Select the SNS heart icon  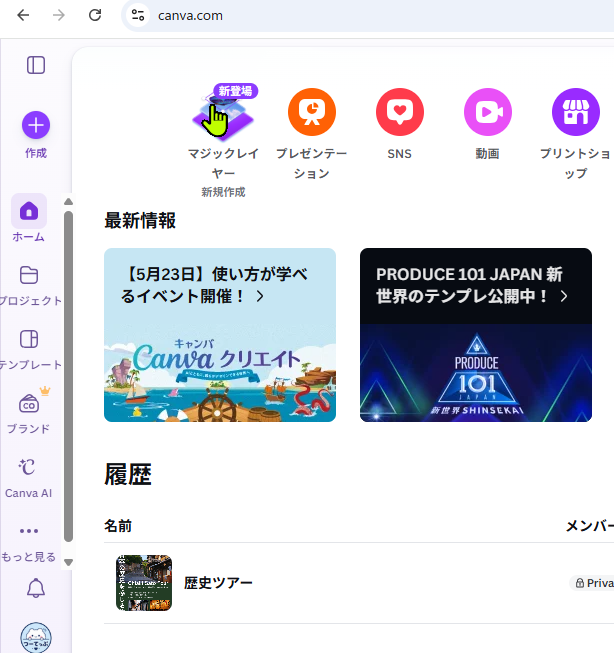[x=399, y=112]
